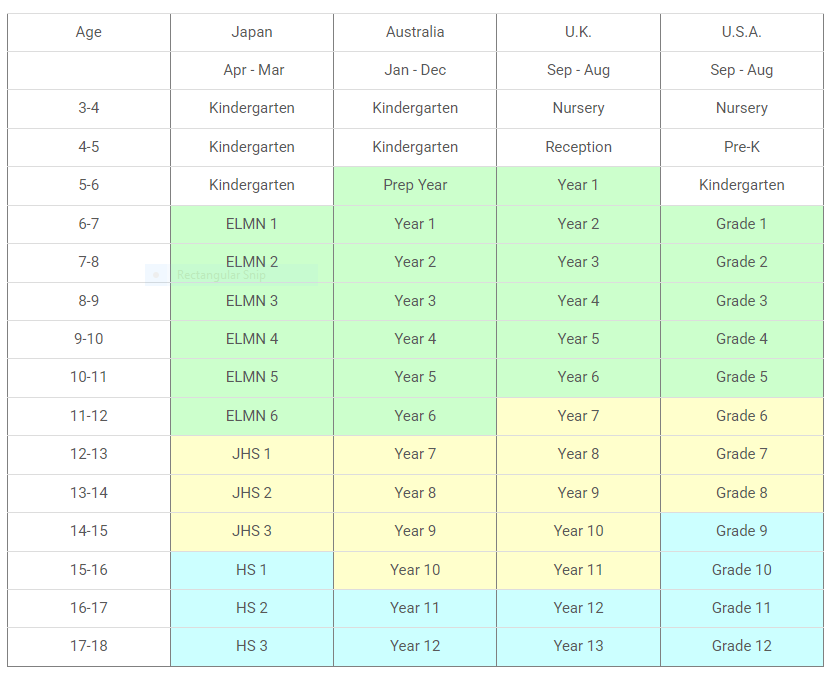Screen dimensions: 830x678
Task: Click the Reception cell in U.K. column
Action: [578, 147]
